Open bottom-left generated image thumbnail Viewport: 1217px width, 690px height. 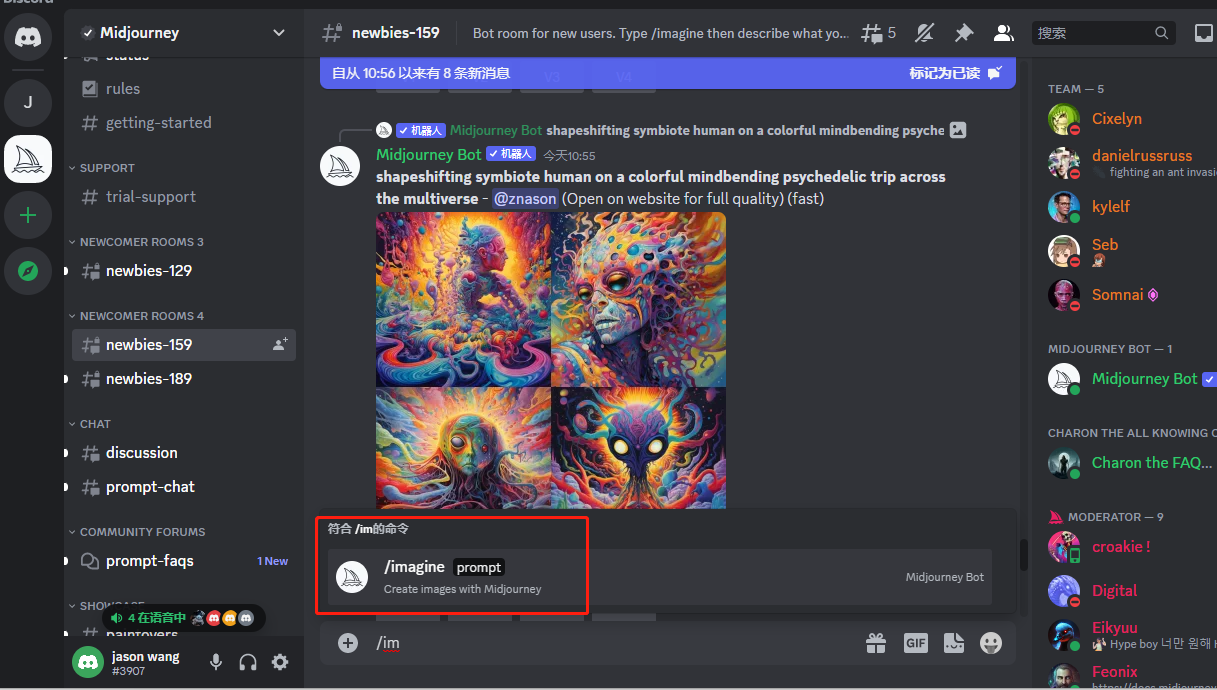coord(463,448)
